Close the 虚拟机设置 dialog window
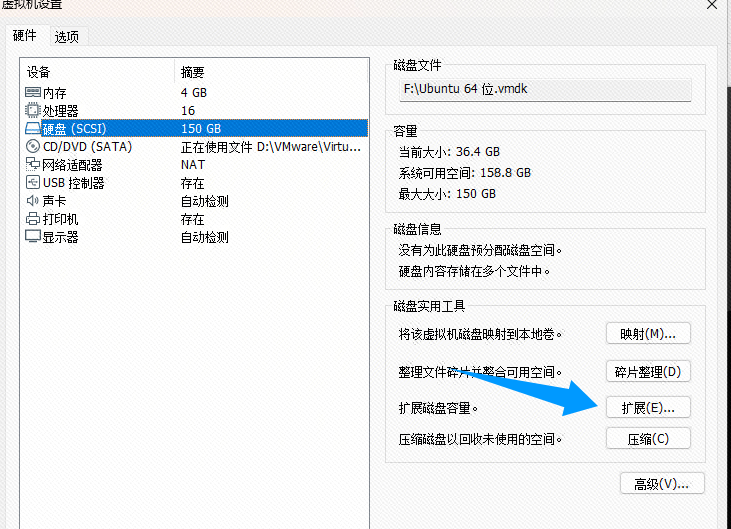Screen dimensions: 731x529 click(712, 5)
